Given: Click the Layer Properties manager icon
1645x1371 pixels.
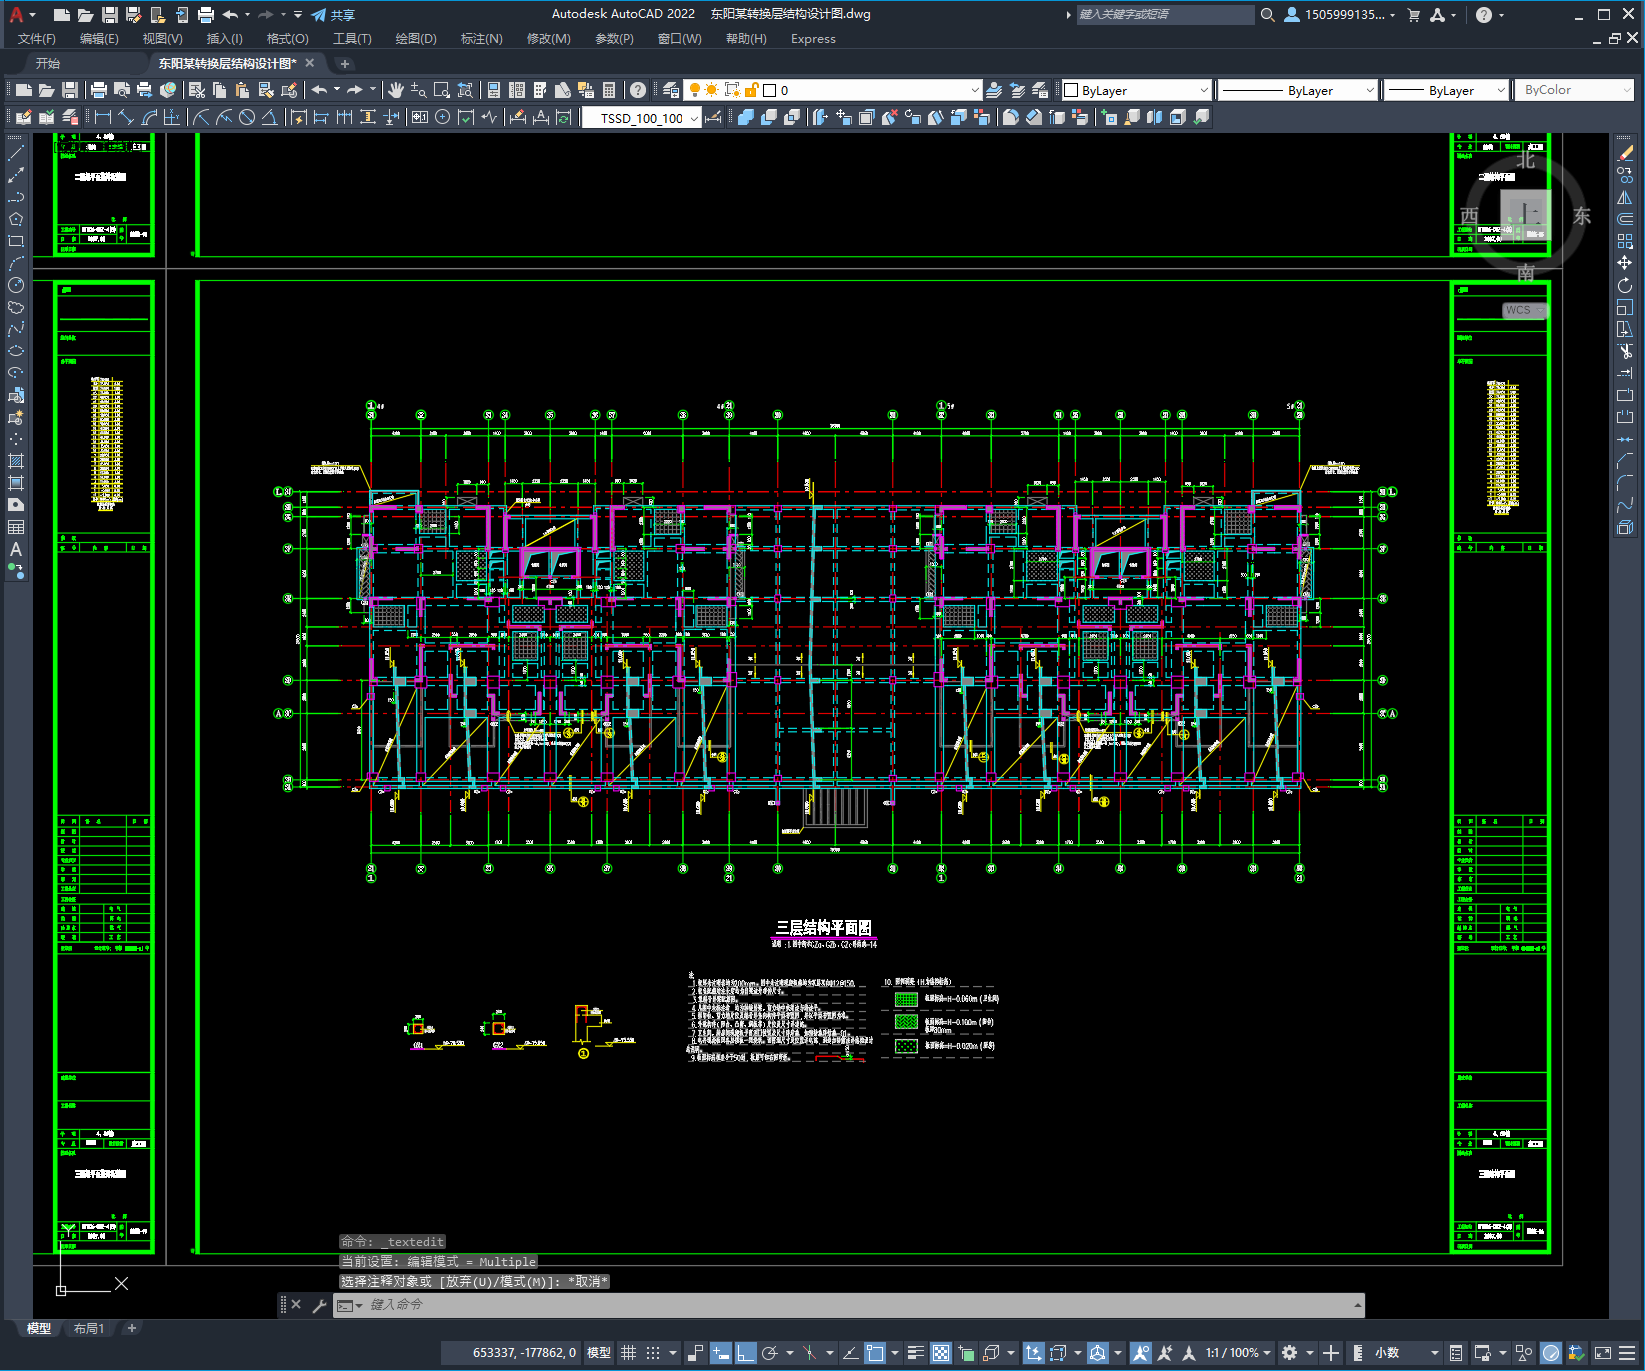Looking at the screenshot, I should point(670,90).
